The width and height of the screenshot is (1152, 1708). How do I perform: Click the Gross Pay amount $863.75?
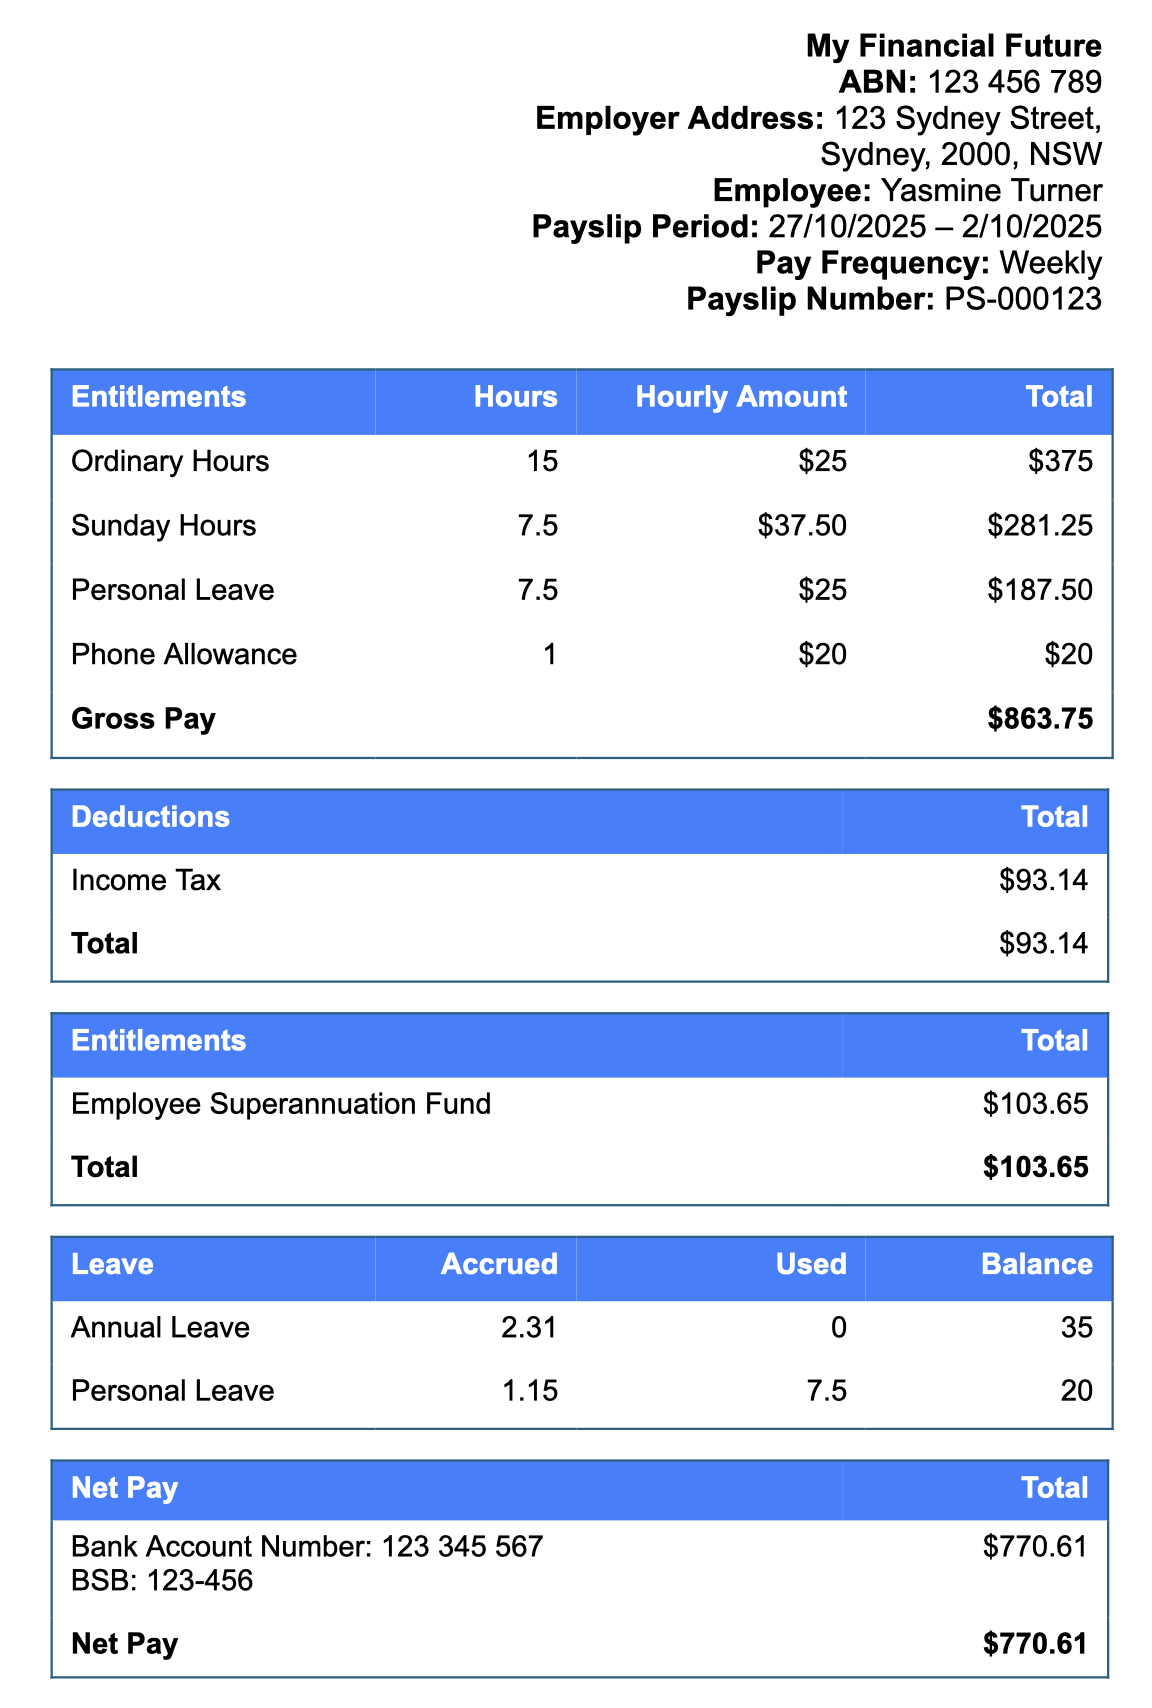pos(1040,719)
